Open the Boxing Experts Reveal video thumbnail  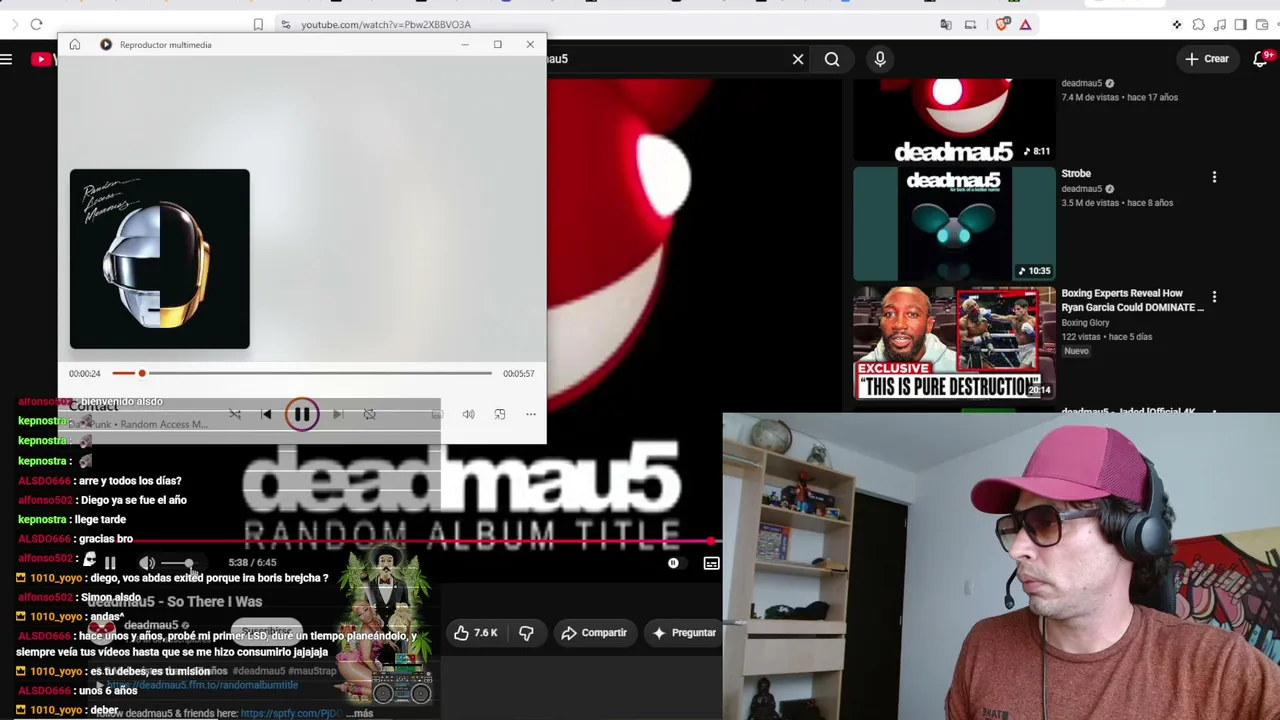(954, 343)
